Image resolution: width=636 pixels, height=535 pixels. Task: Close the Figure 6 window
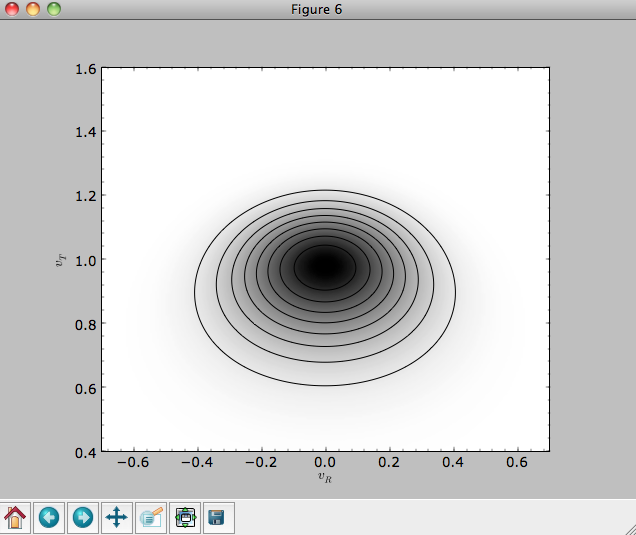coord(12,9)
